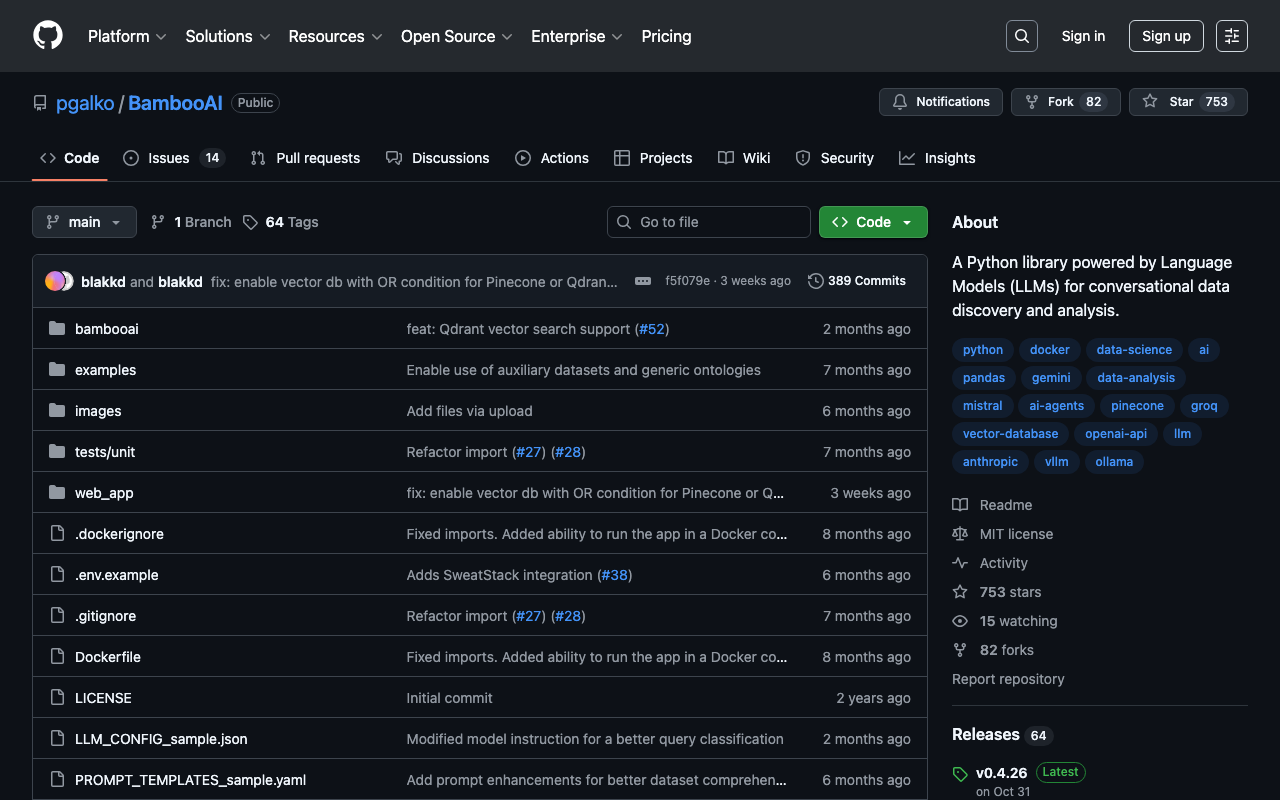This screenshot has height=800, width=1280.
Task: Click the 389 Commits history link
Action: (x=857, y=281)
